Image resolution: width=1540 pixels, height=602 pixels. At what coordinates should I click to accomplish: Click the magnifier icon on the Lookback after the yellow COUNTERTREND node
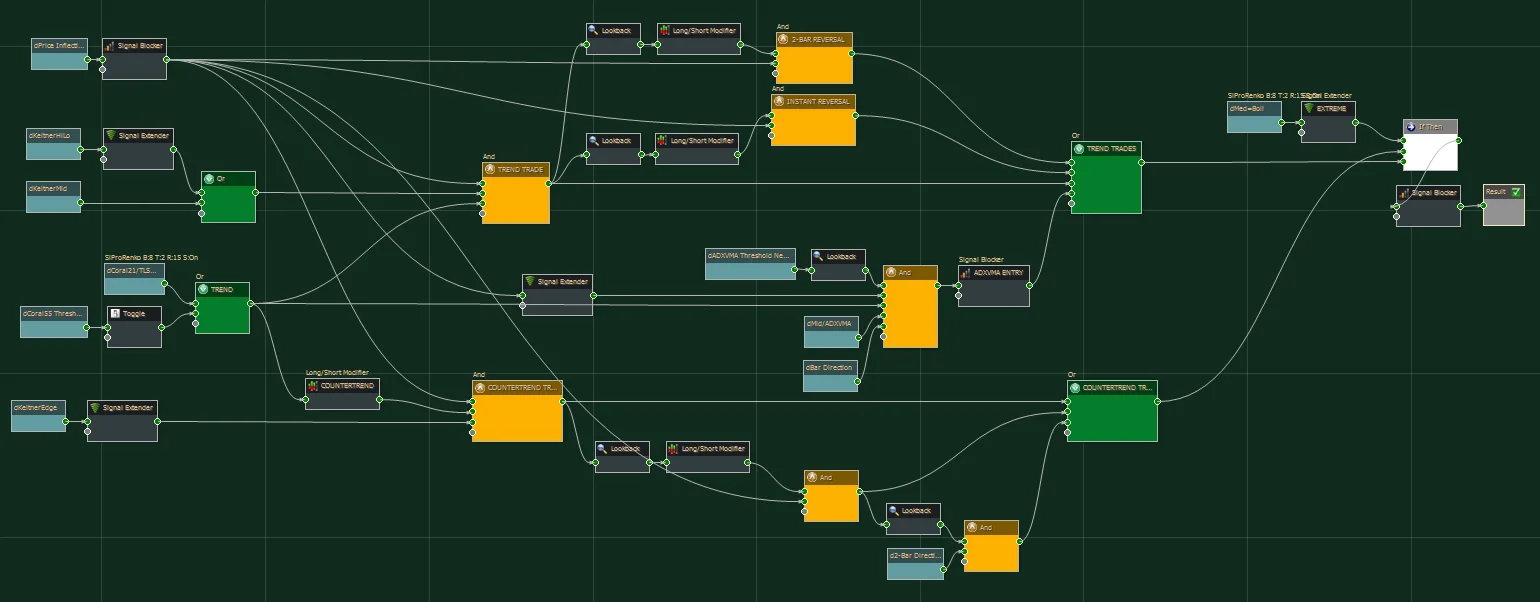pyautogui.click(x=603, y=449)
